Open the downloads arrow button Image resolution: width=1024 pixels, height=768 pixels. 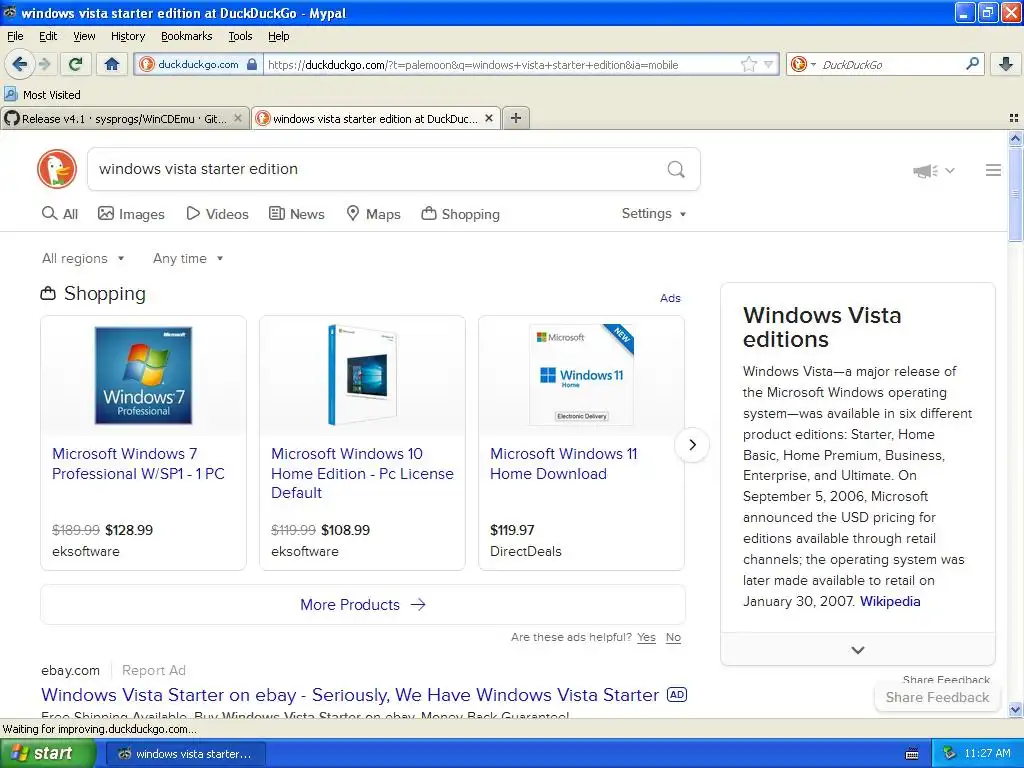click(x=1006, y=64)
